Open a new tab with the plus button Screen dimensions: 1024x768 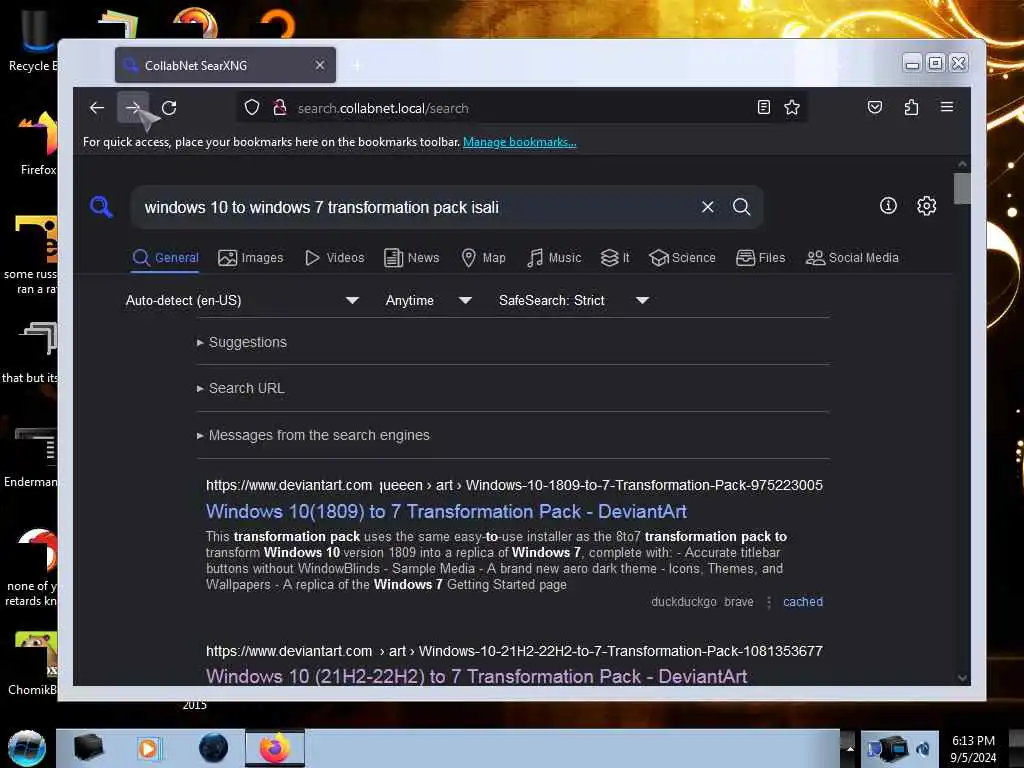356,65
